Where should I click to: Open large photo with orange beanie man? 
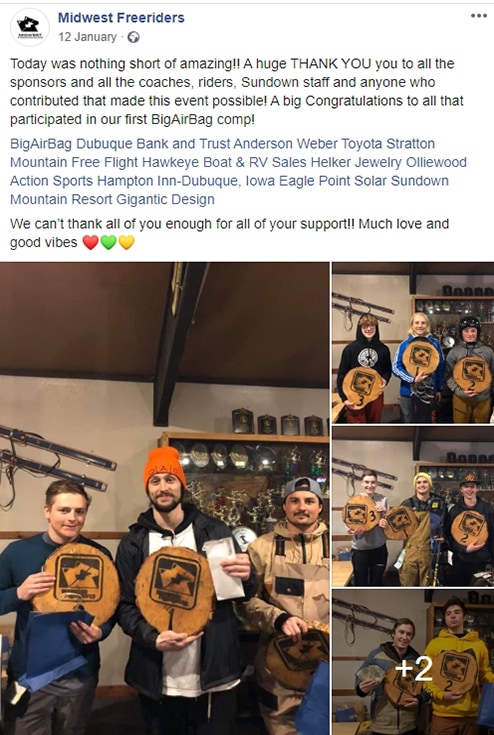165,498
